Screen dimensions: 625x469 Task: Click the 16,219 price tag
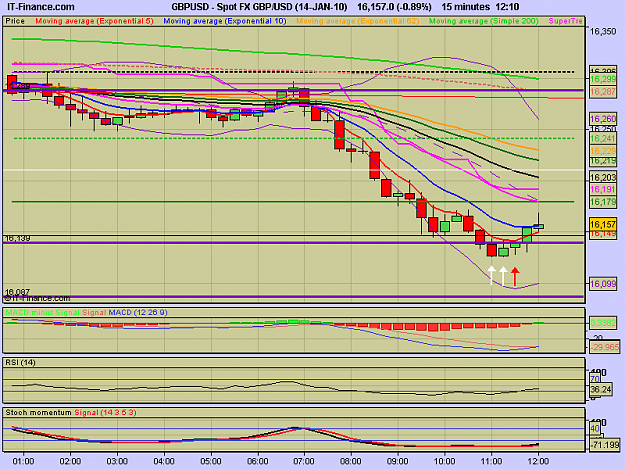[603, 161]
